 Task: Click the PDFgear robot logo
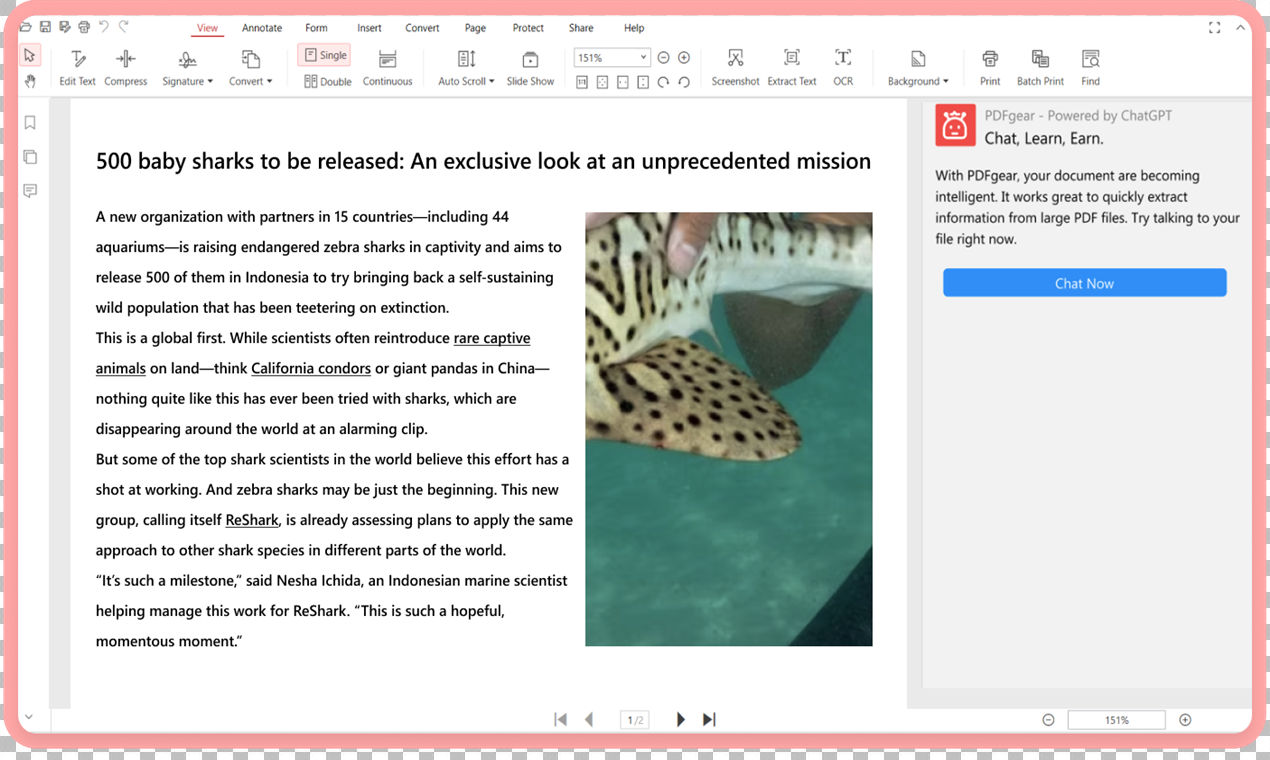[x=955, y=126]
